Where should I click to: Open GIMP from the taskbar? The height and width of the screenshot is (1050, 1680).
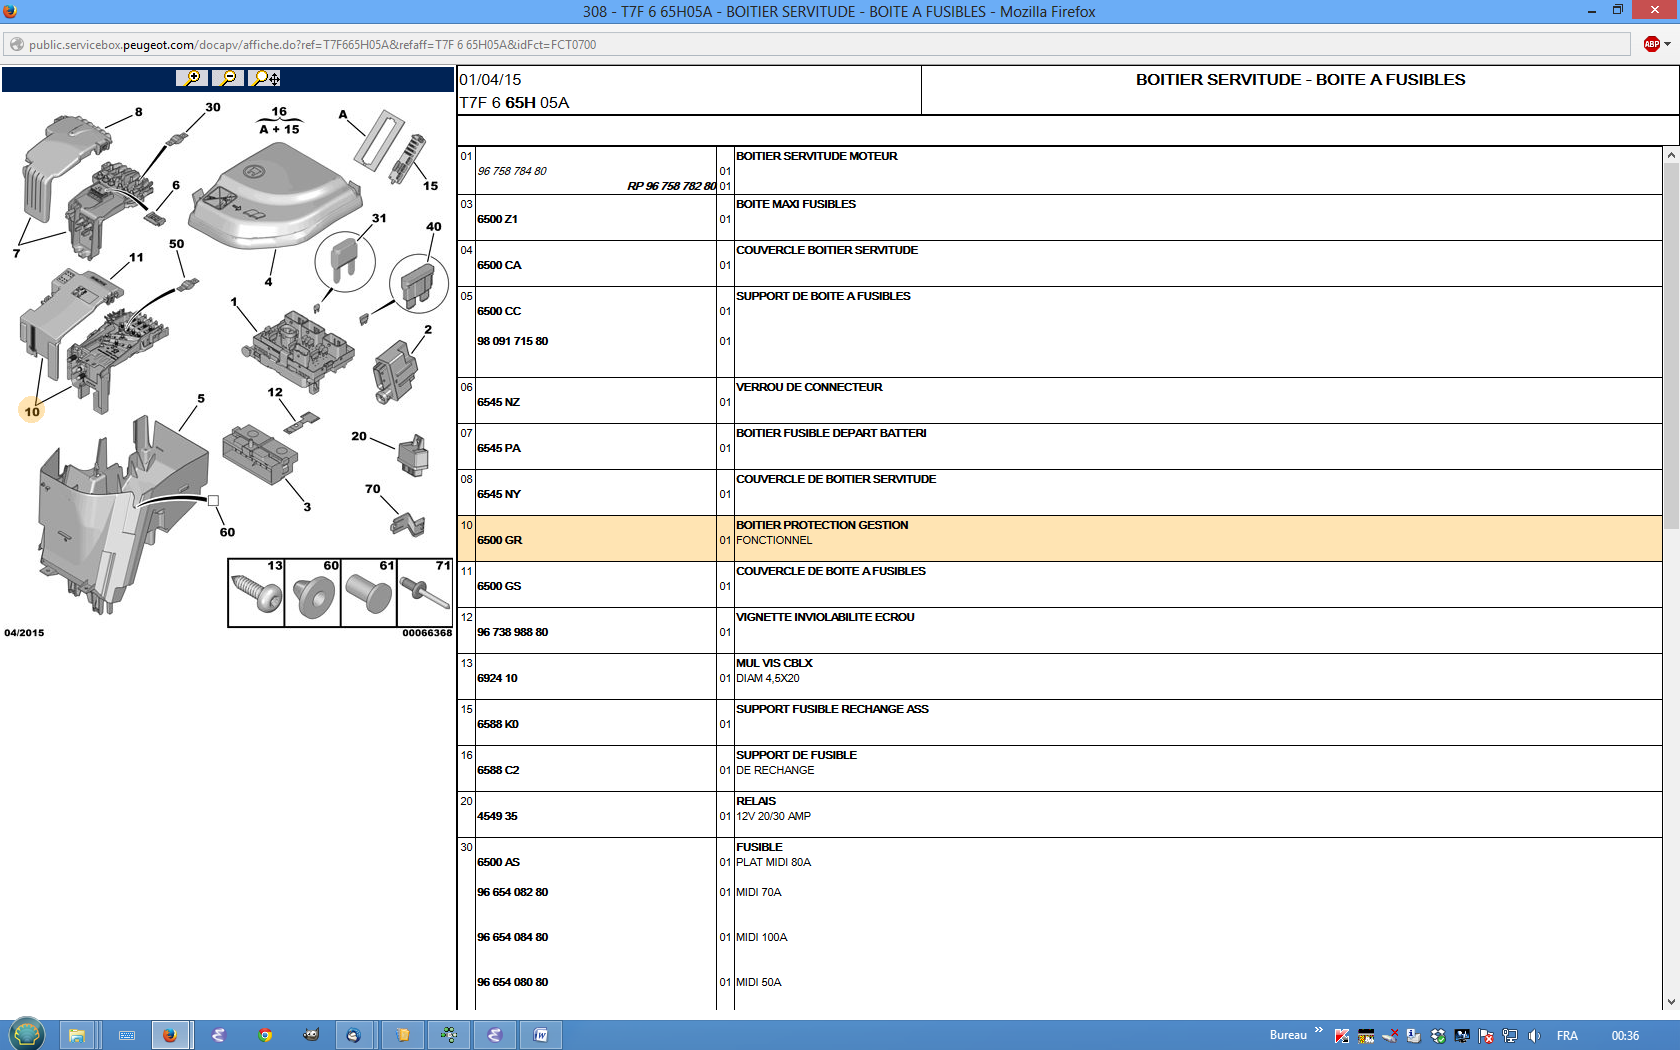[311, 1035]
